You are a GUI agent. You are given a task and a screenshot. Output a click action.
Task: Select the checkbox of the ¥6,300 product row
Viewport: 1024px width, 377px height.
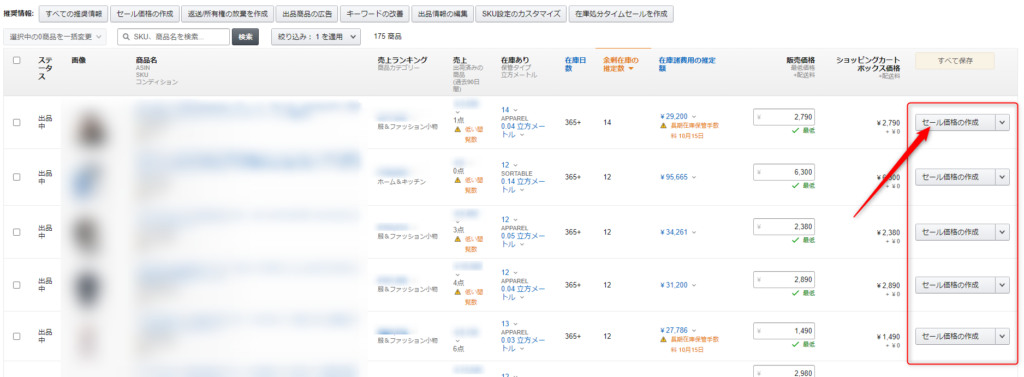tap(16, 176)
